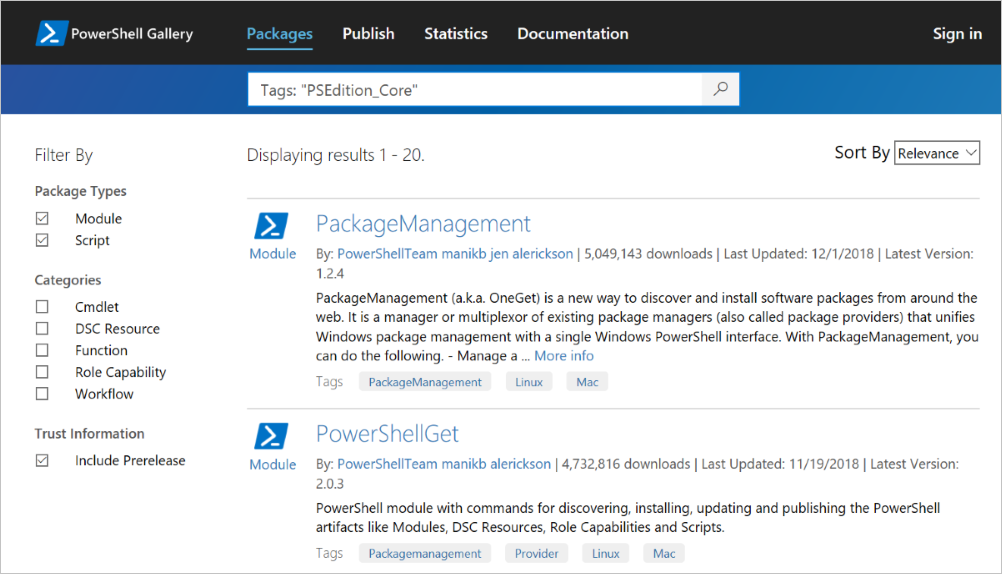Click the PackageManagement tag under PackageManagement

point(425,382)
